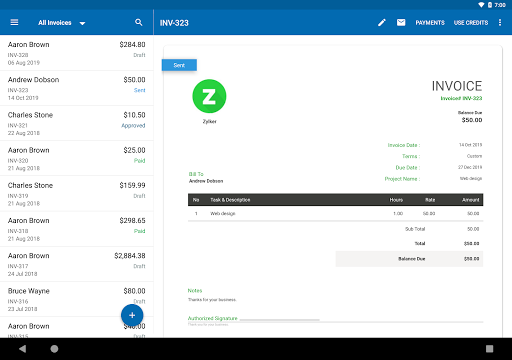The height and width of the screenshot is (360, 512).
Task: Open the hamburger navigation menu
Action: pos(14,22)
